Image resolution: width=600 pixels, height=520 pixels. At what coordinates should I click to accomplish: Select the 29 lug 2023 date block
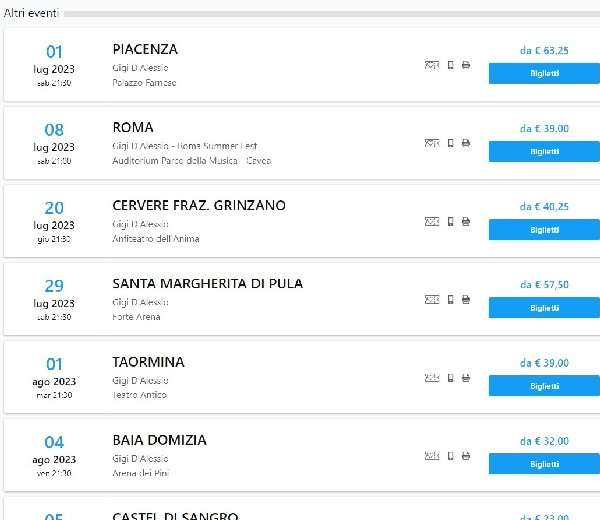click(x=54, y=300)
